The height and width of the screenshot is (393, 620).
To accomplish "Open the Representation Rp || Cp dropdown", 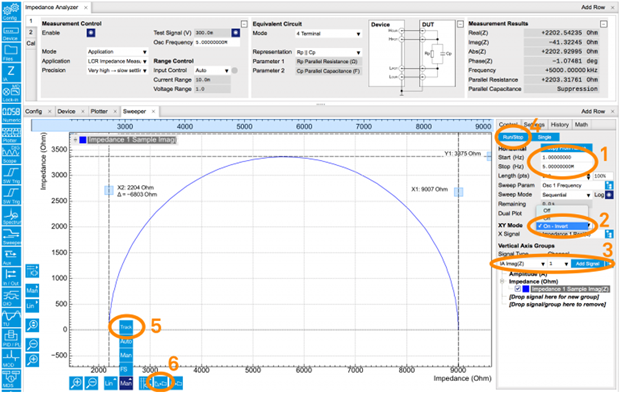I will (x=328, y=52).
